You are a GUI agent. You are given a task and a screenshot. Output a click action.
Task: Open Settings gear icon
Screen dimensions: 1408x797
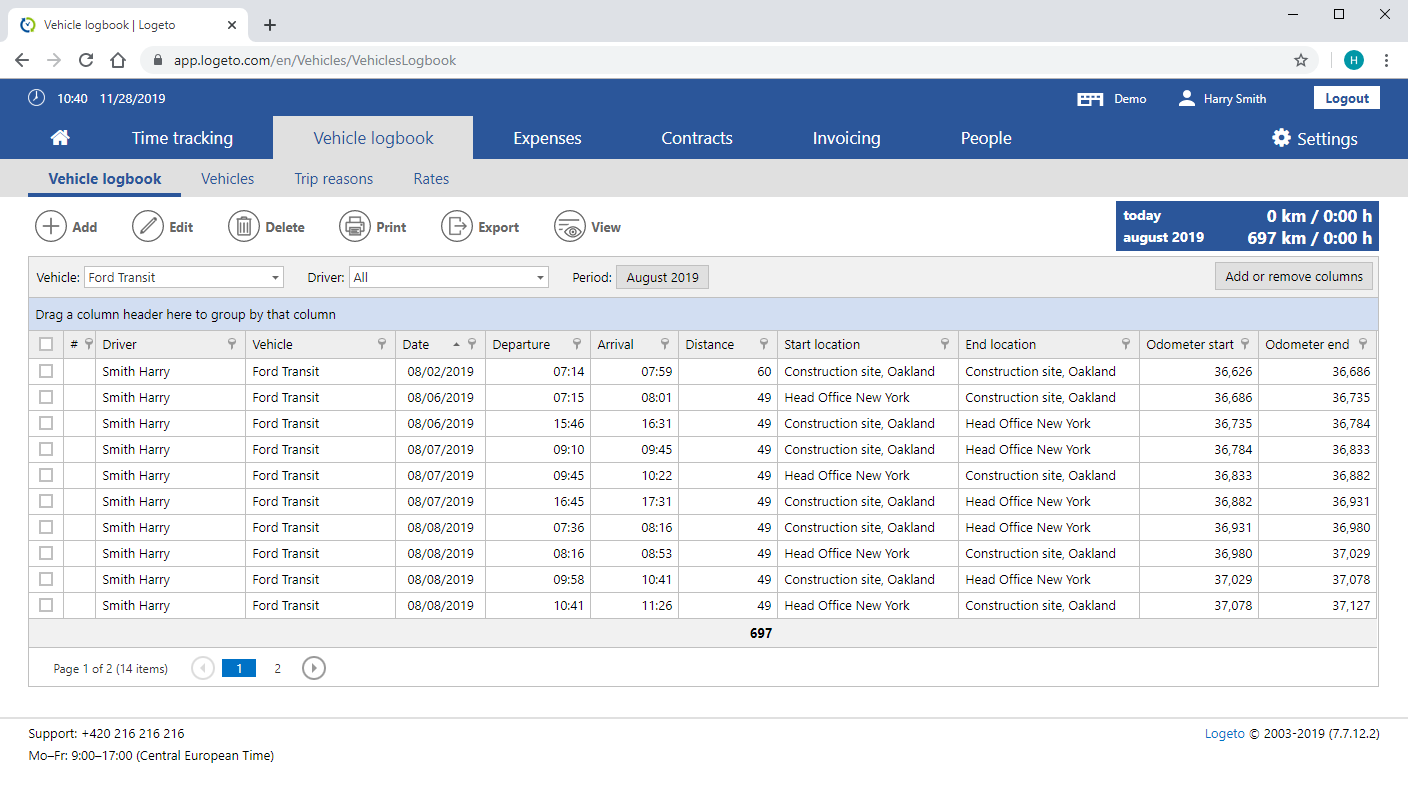pyautogui.click(x=1281, y=138)
